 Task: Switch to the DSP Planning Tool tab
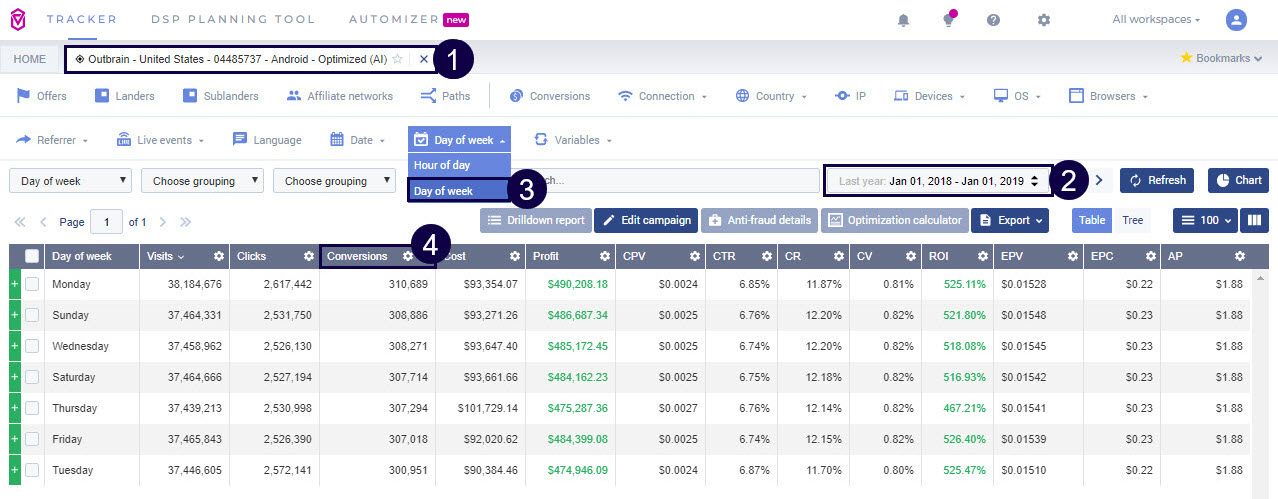[x=233, y=19]
